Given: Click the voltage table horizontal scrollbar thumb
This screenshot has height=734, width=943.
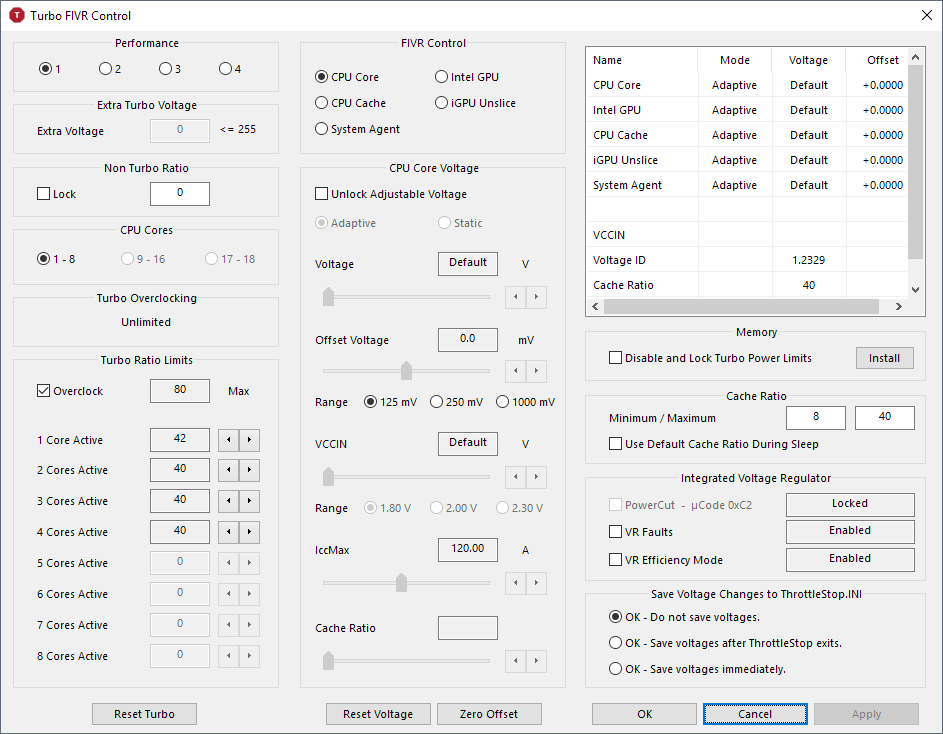Looking at the screenshot, I should pos(741,307).
